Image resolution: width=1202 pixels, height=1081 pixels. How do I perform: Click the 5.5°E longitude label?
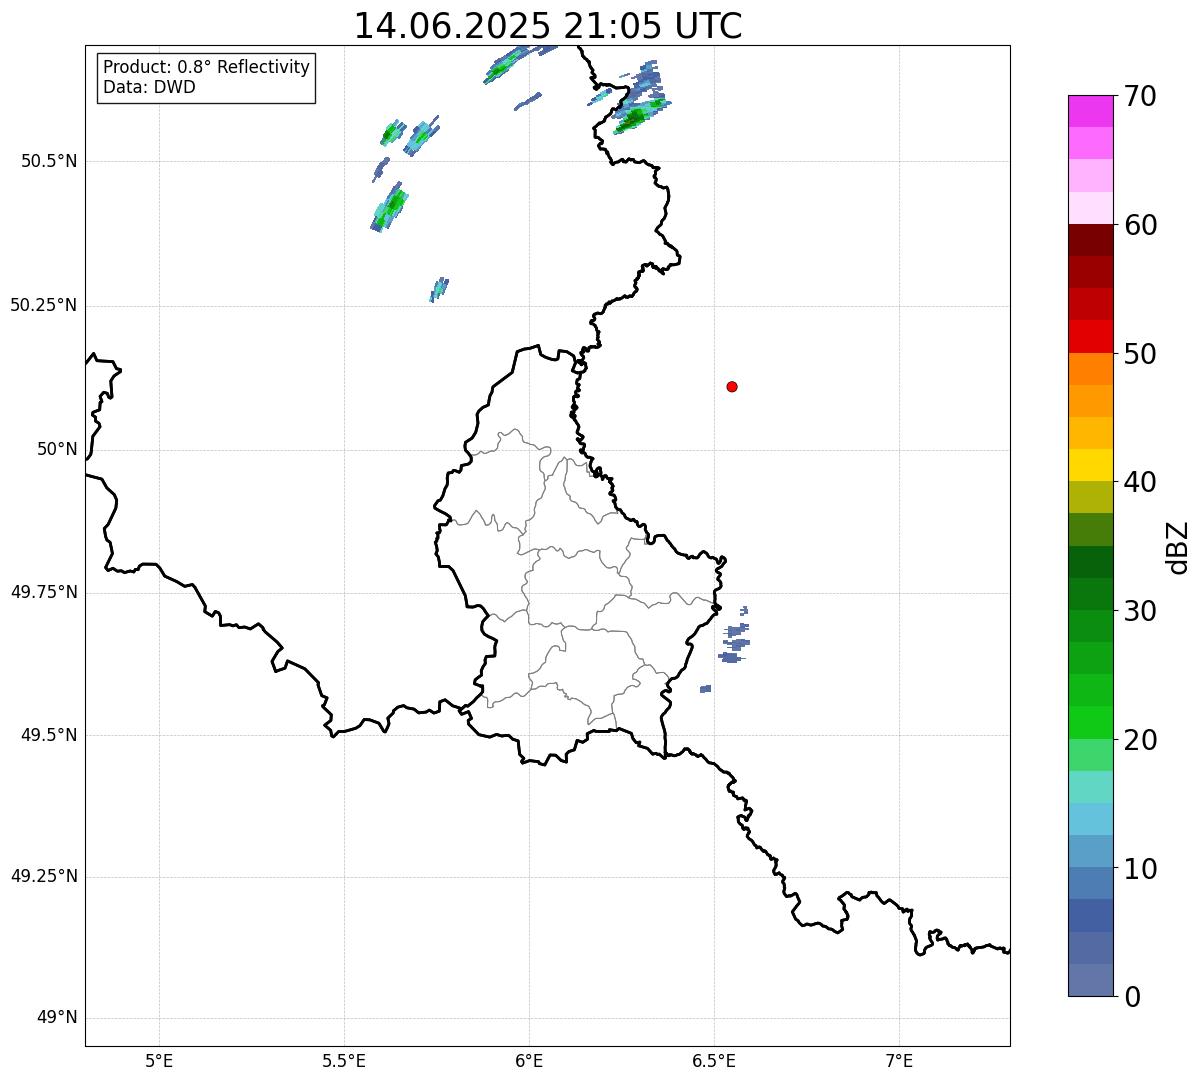pyautogui.click(x=344, y=1060)
